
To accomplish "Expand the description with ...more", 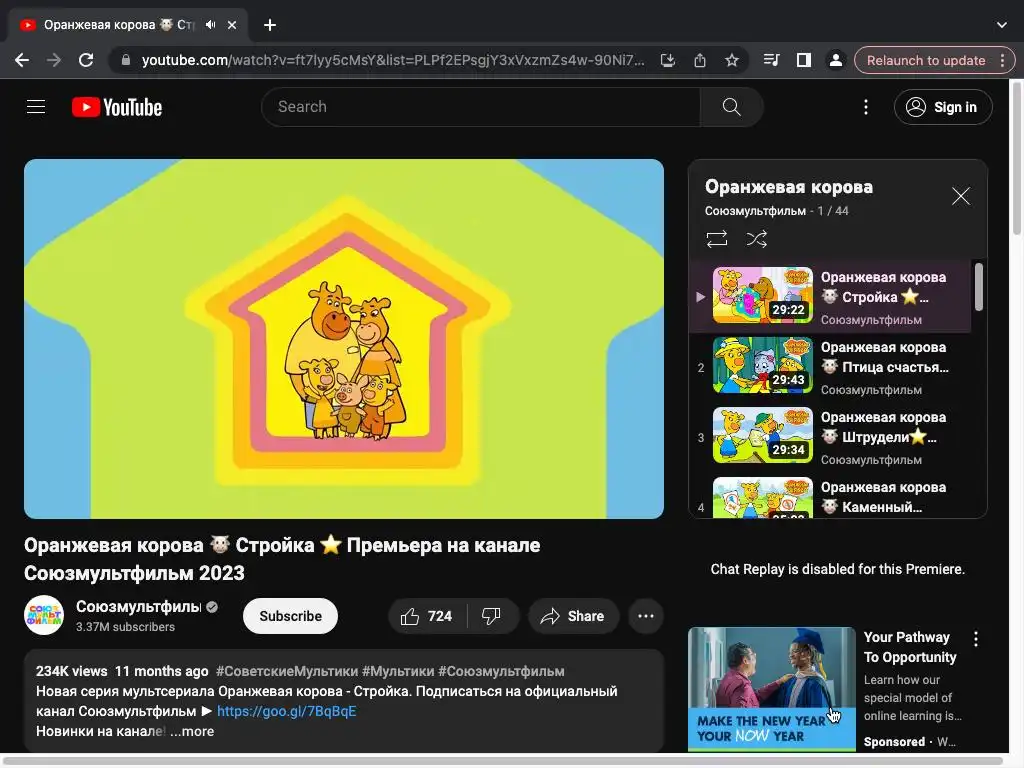I will pyautogui.click(x=192, y=731).
